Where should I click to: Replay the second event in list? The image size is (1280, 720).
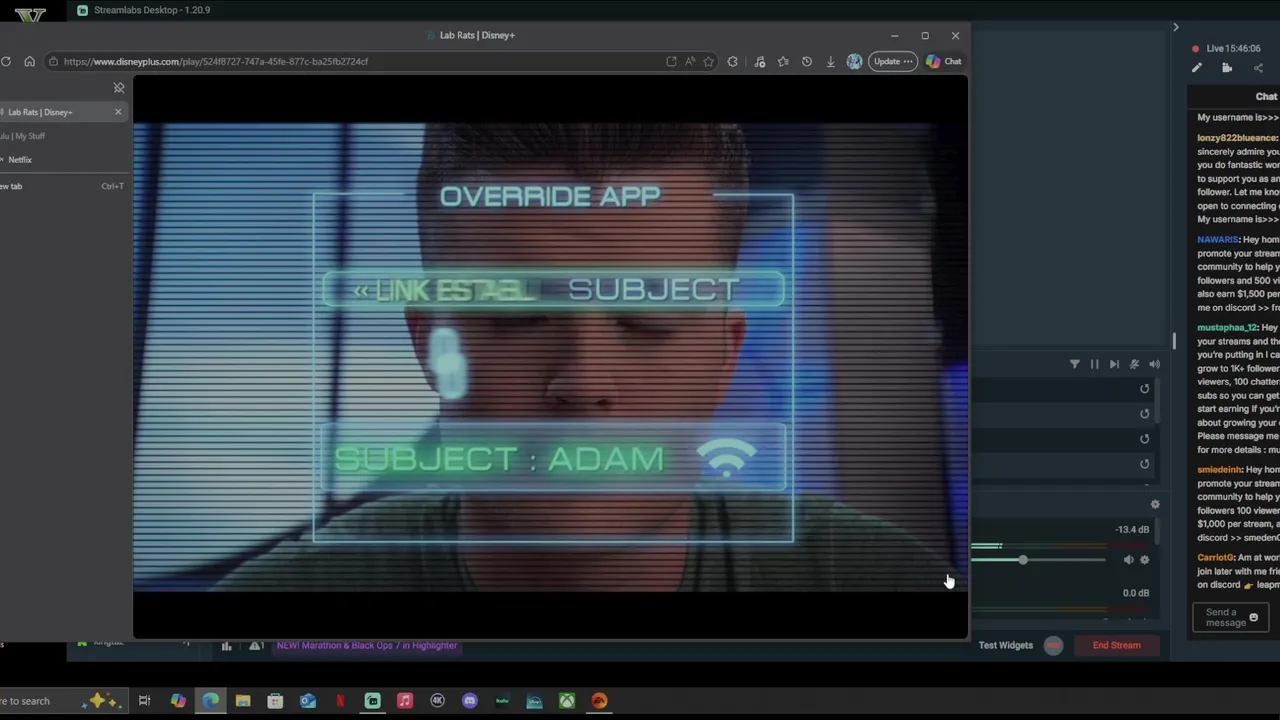click(x=1145, y=414)
